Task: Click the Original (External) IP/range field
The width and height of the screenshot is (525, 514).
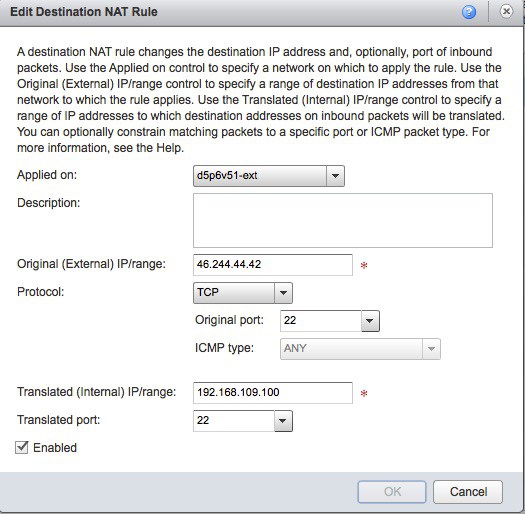Action: point(273,265)
